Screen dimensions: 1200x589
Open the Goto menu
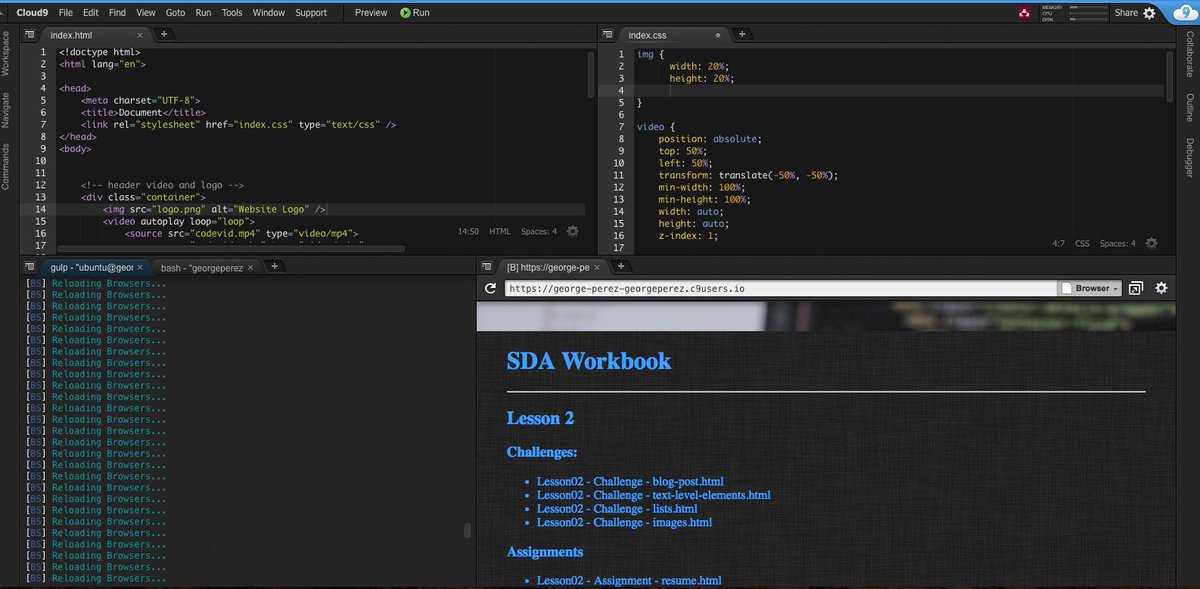(x=175, y=13)
